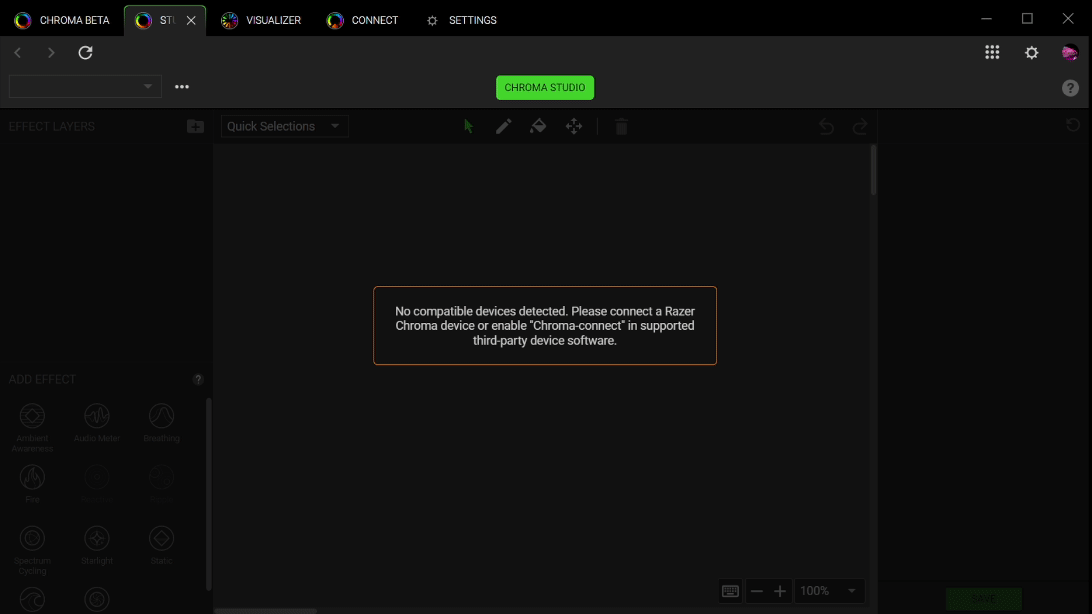Click the canvas vertical scrollbar
This screenshot has height=614, width=1092.
(x=873, y=170)
